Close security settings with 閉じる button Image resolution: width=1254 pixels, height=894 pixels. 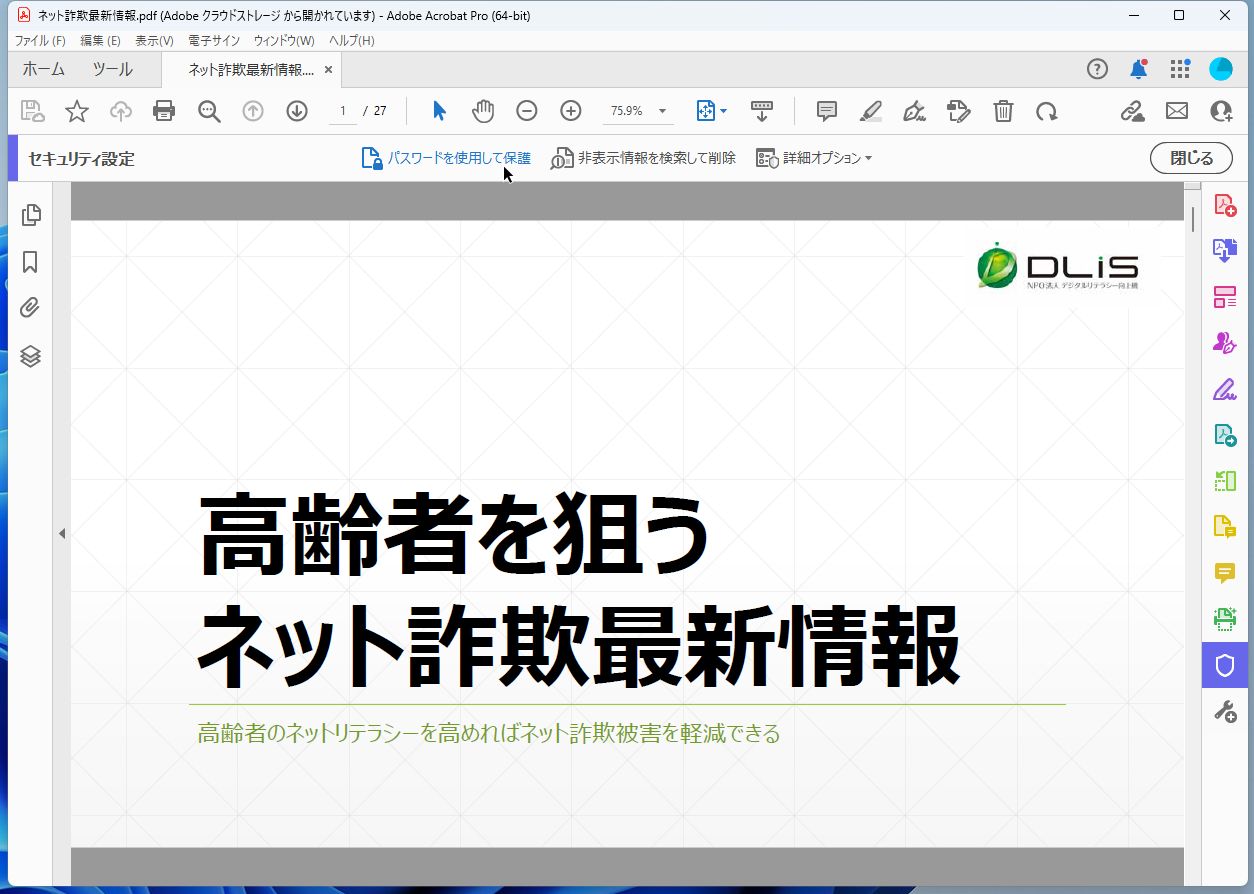(1191, 157)
